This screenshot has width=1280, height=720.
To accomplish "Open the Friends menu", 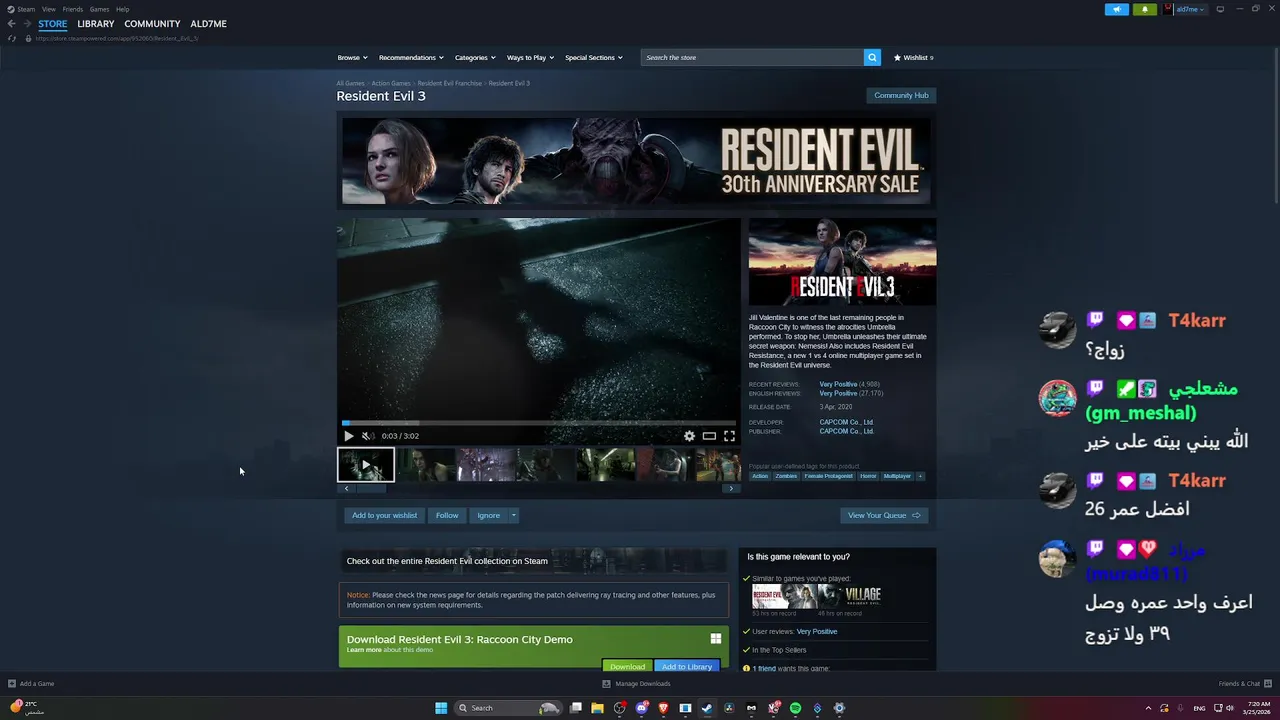I will (73, 9).
